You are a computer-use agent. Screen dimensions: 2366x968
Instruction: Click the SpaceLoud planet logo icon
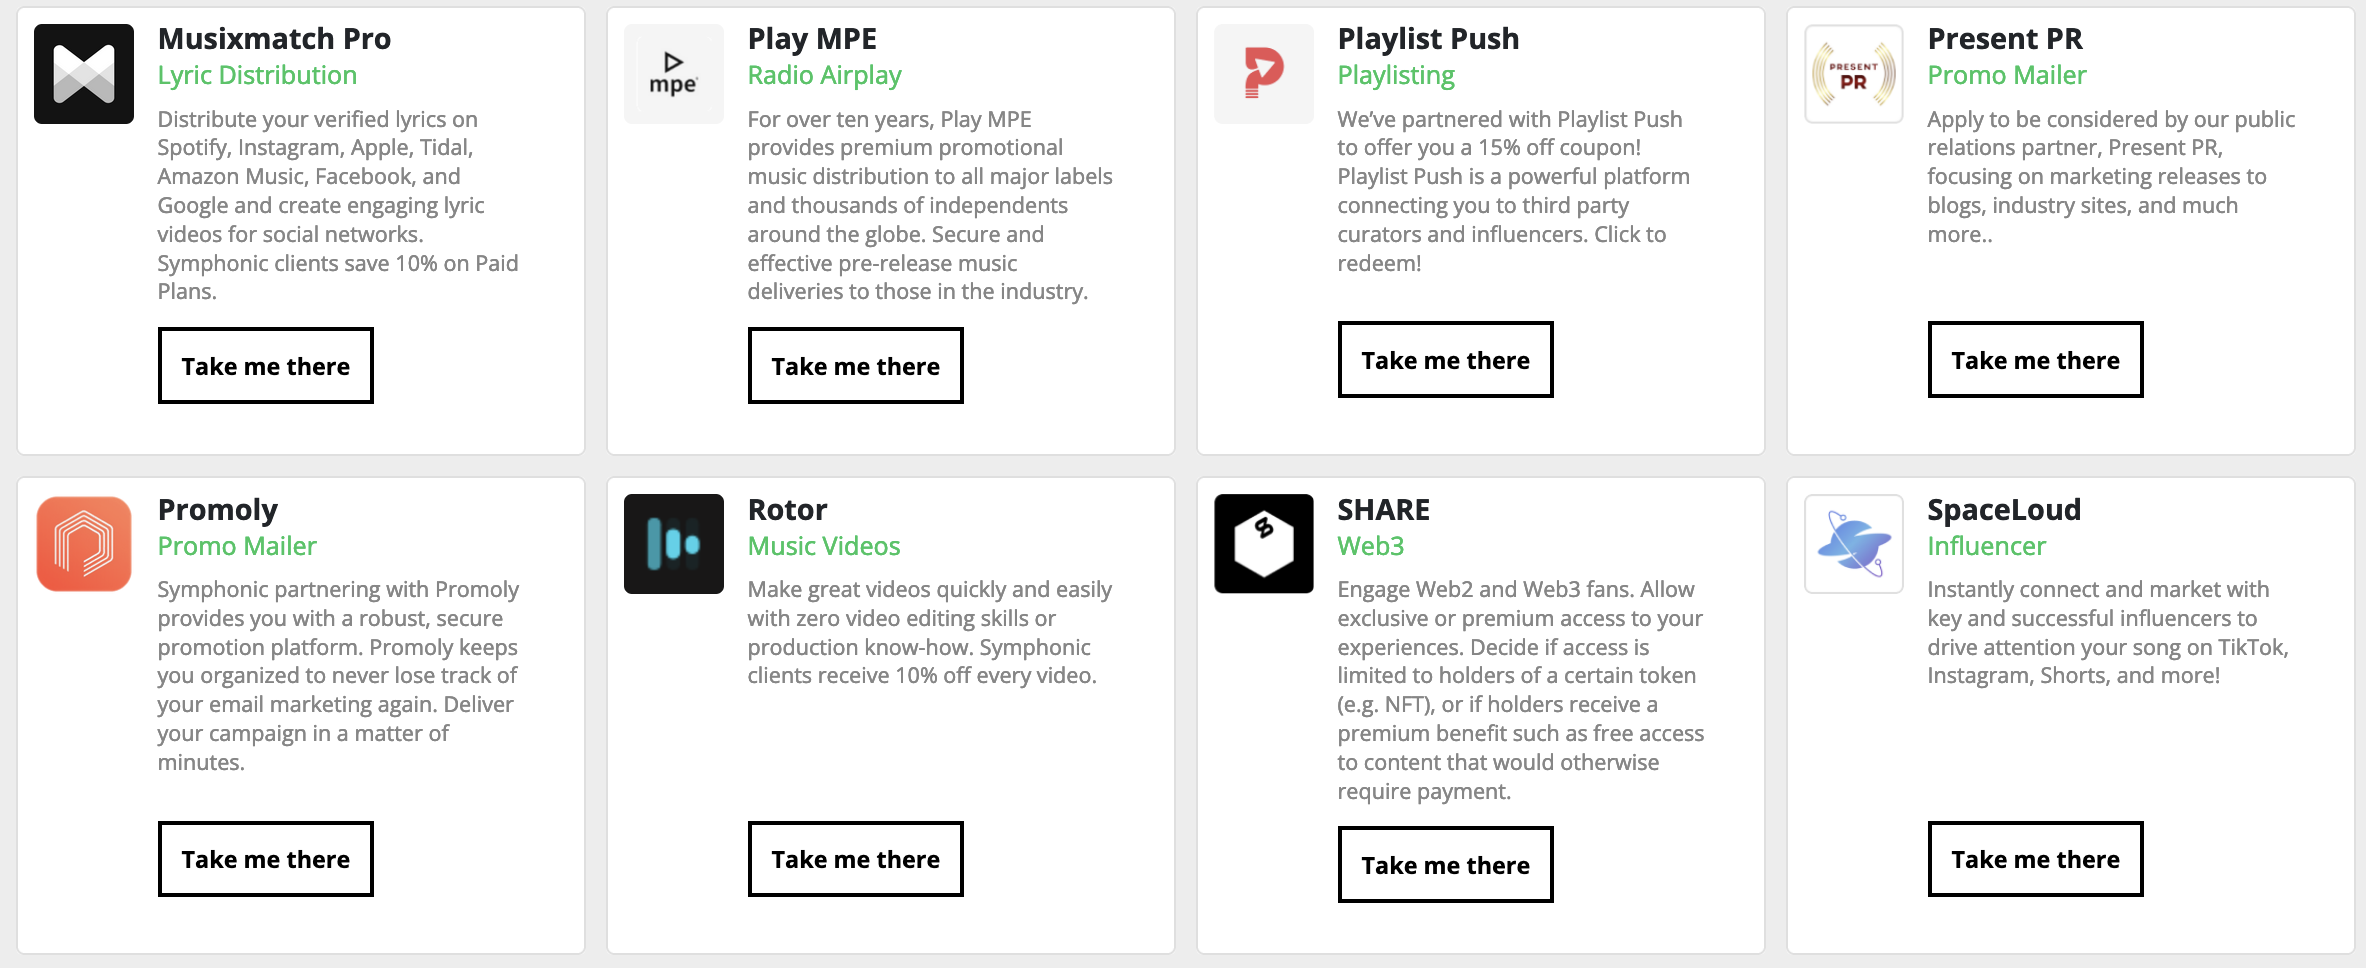[x=1854, y=544]
